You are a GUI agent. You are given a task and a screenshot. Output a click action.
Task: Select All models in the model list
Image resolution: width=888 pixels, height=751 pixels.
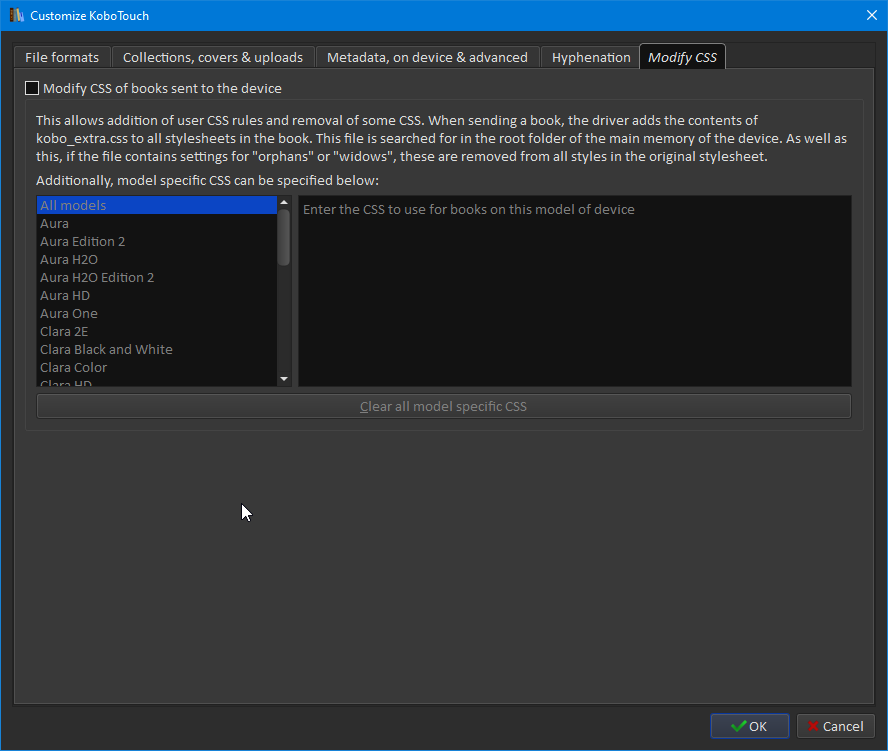pyautogui.click(x=157, y=205)
